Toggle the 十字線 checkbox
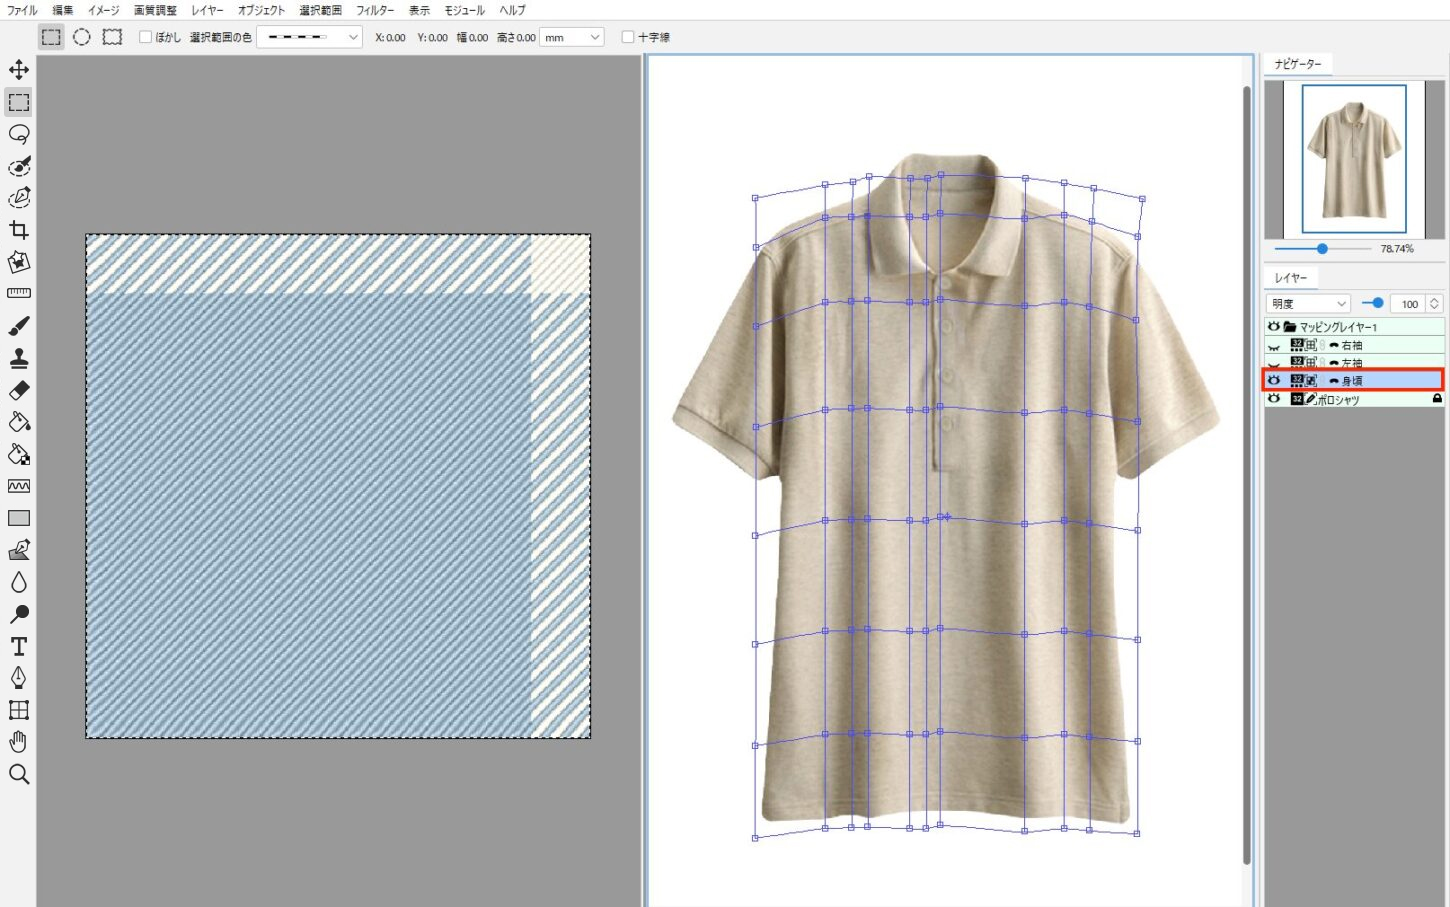The width and height of the screenshot is (1450, 907). point(628,37)
